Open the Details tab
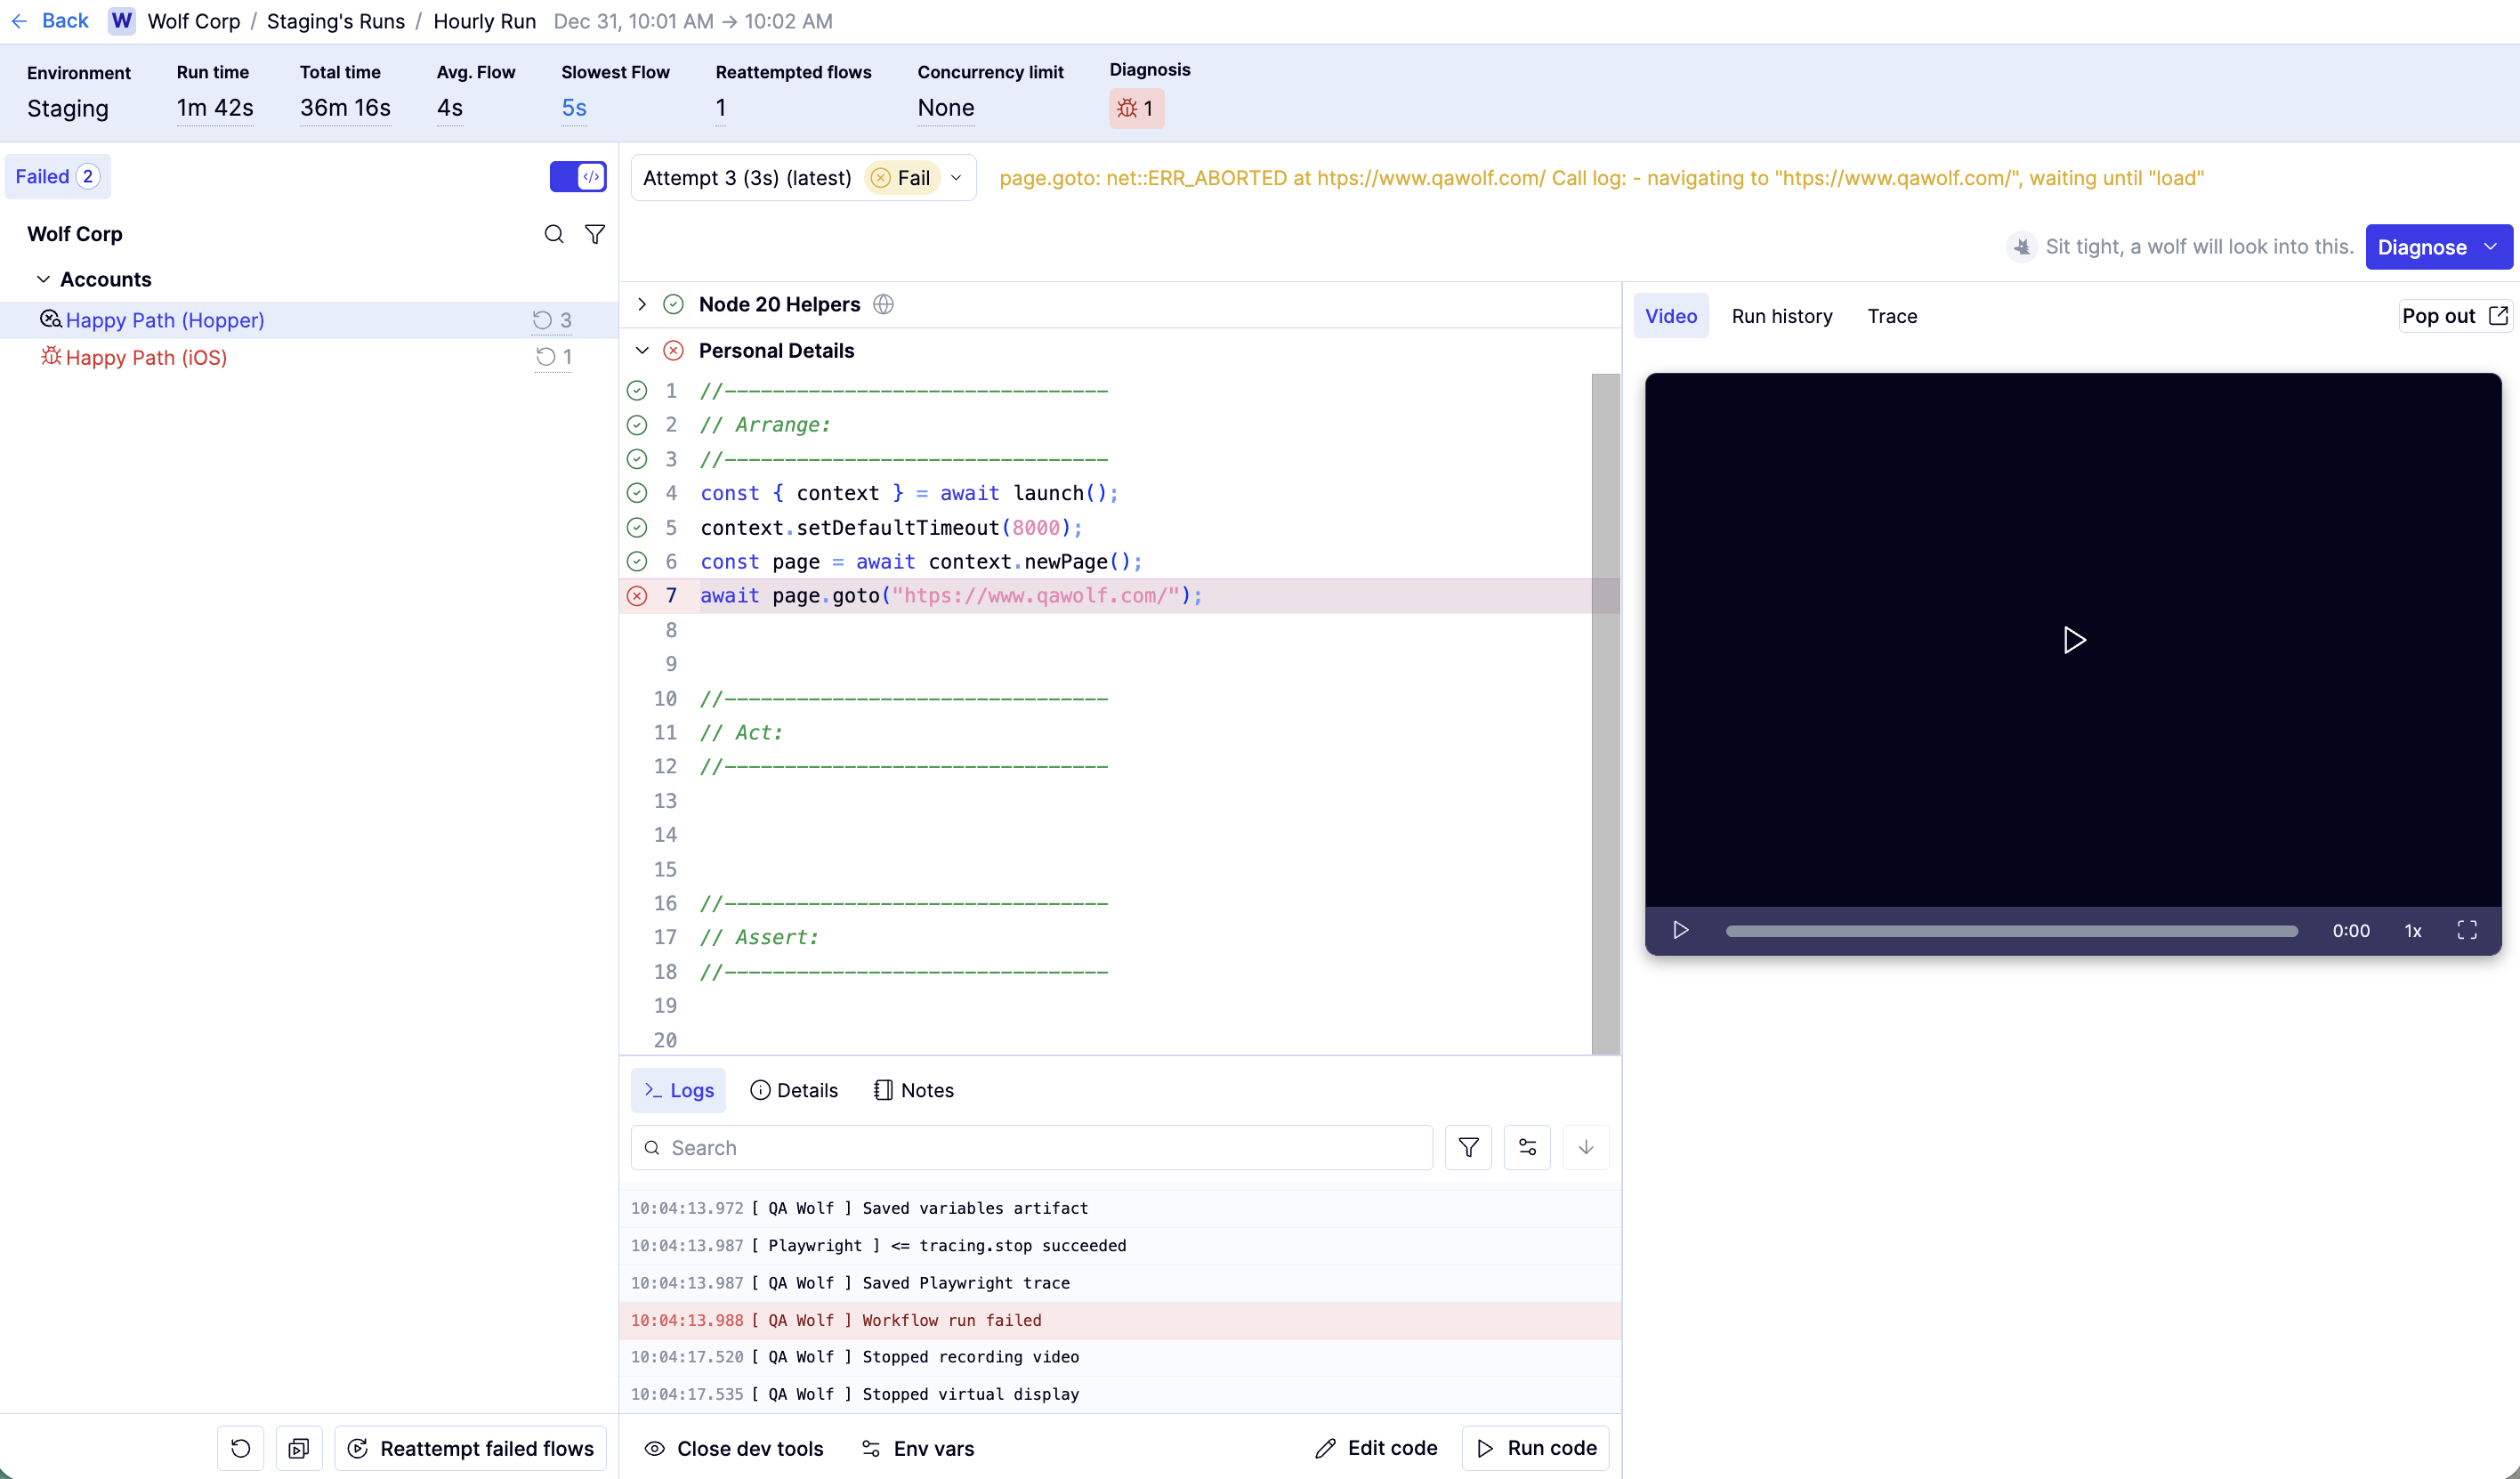The image size is (2520, 1479). coord(794,1090)
